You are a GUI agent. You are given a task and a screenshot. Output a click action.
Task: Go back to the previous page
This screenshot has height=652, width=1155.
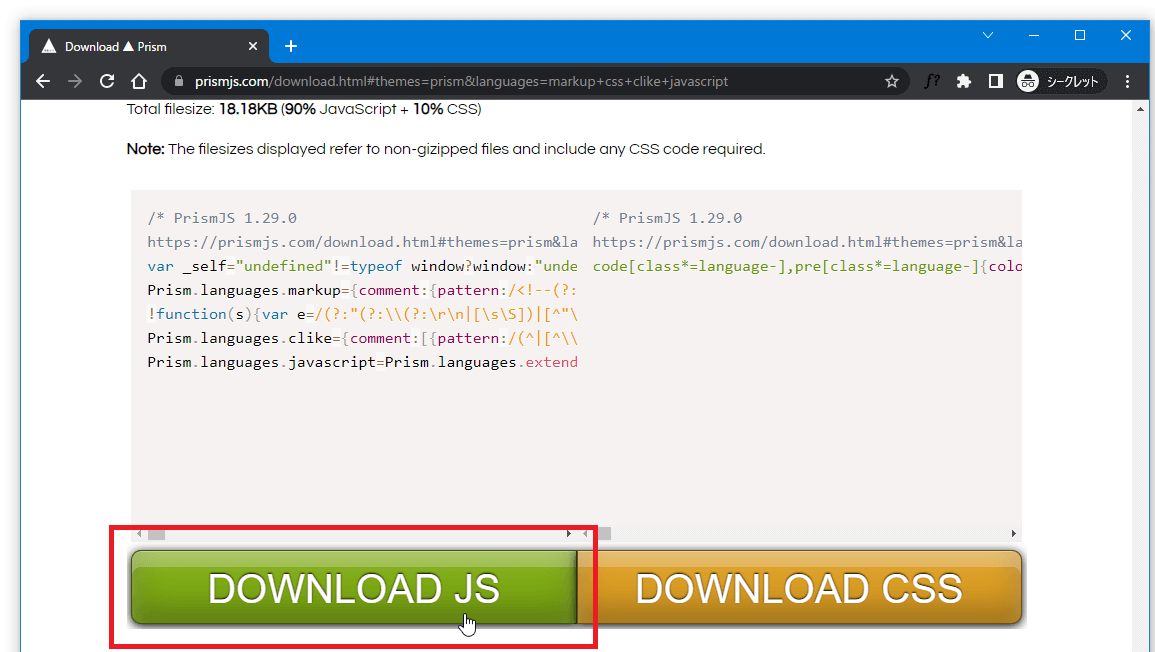click(43, 82)
